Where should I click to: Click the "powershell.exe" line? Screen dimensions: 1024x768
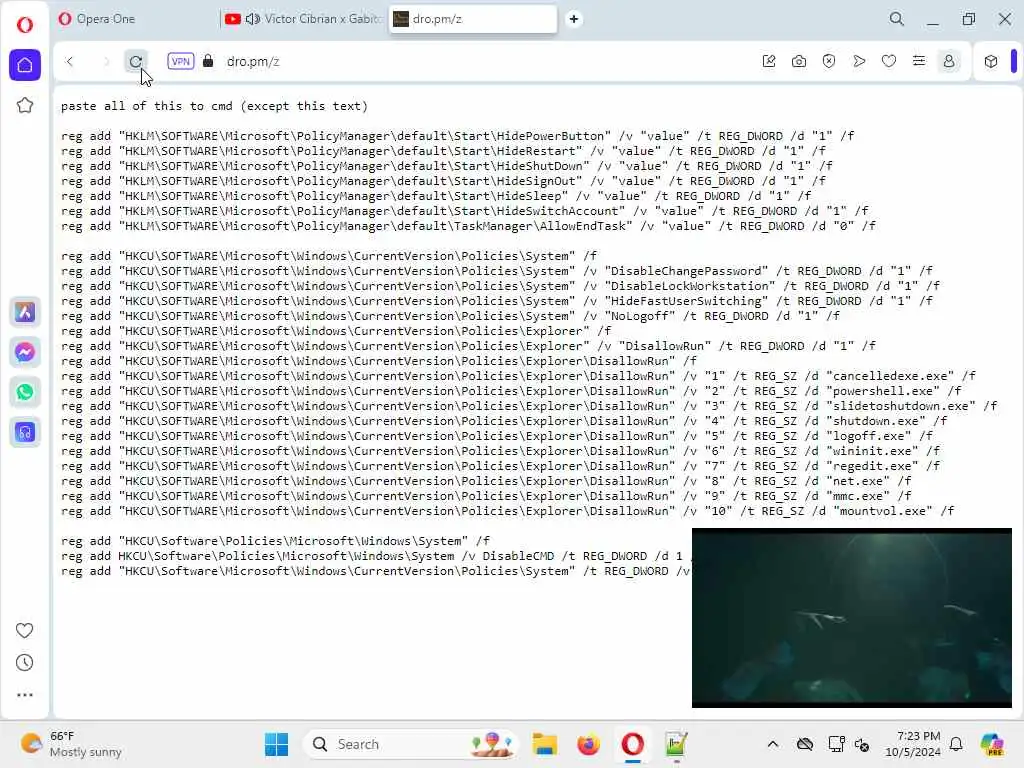(x=511, y=391)
